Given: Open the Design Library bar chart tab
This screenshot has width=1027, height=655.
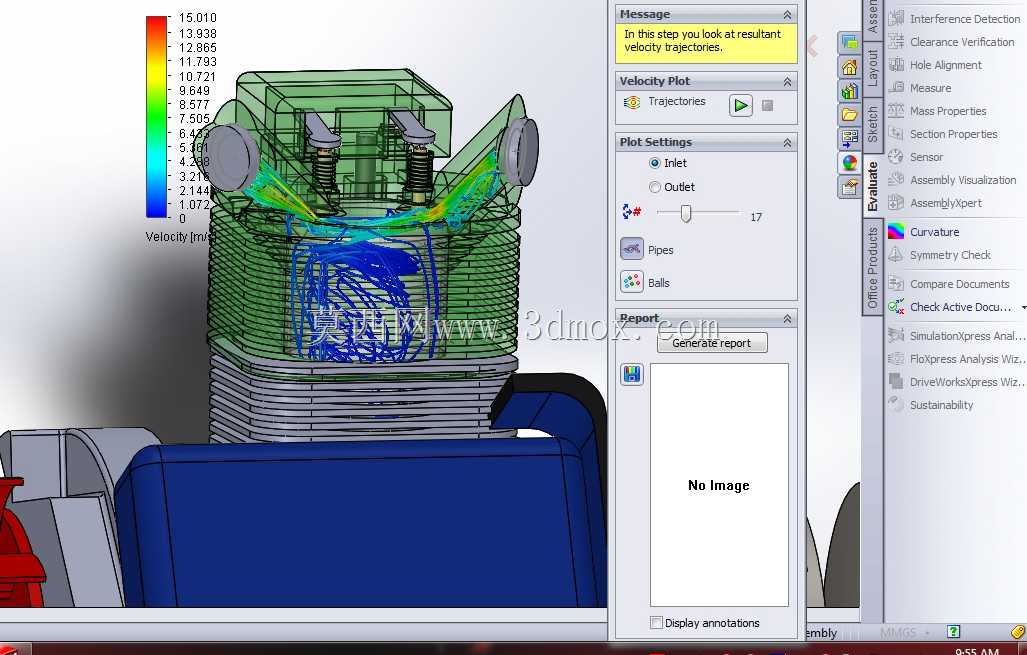Looking at the screenshot, I should [850, 90].
